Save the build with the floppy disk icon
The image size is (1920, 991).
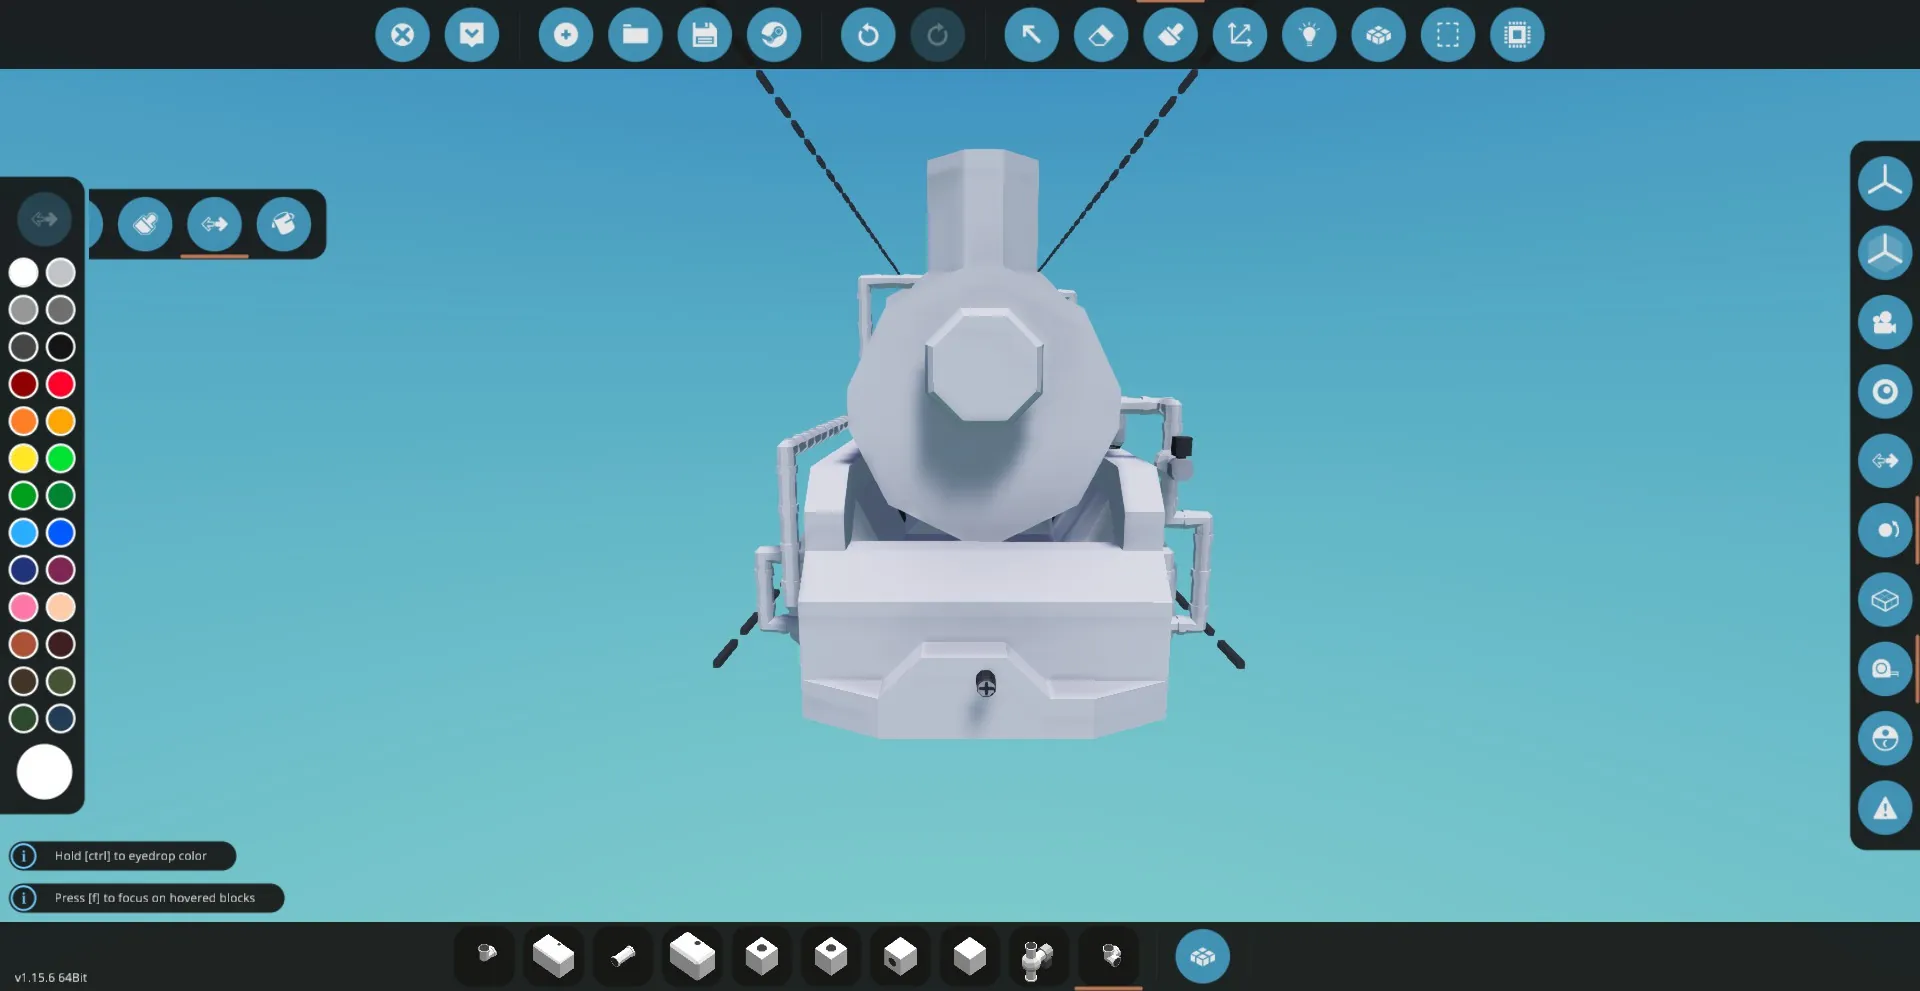(x=705, y=35)
